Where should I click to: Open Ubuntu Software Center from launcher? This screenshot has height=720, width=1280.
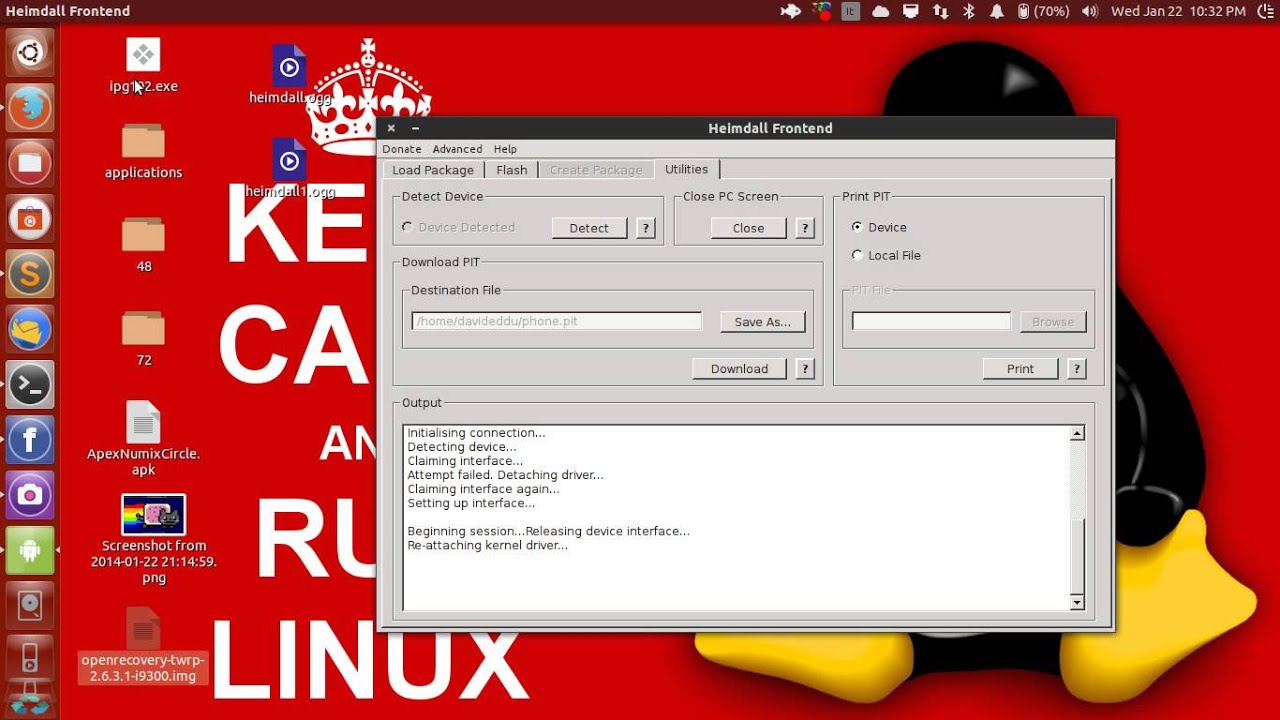(29, 218)
